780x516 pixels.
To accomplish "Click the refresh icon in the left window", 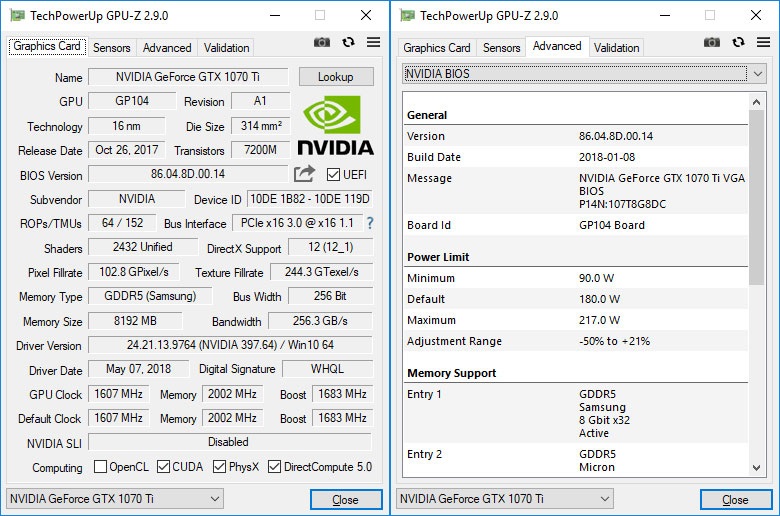I will [x=348, y=42].
